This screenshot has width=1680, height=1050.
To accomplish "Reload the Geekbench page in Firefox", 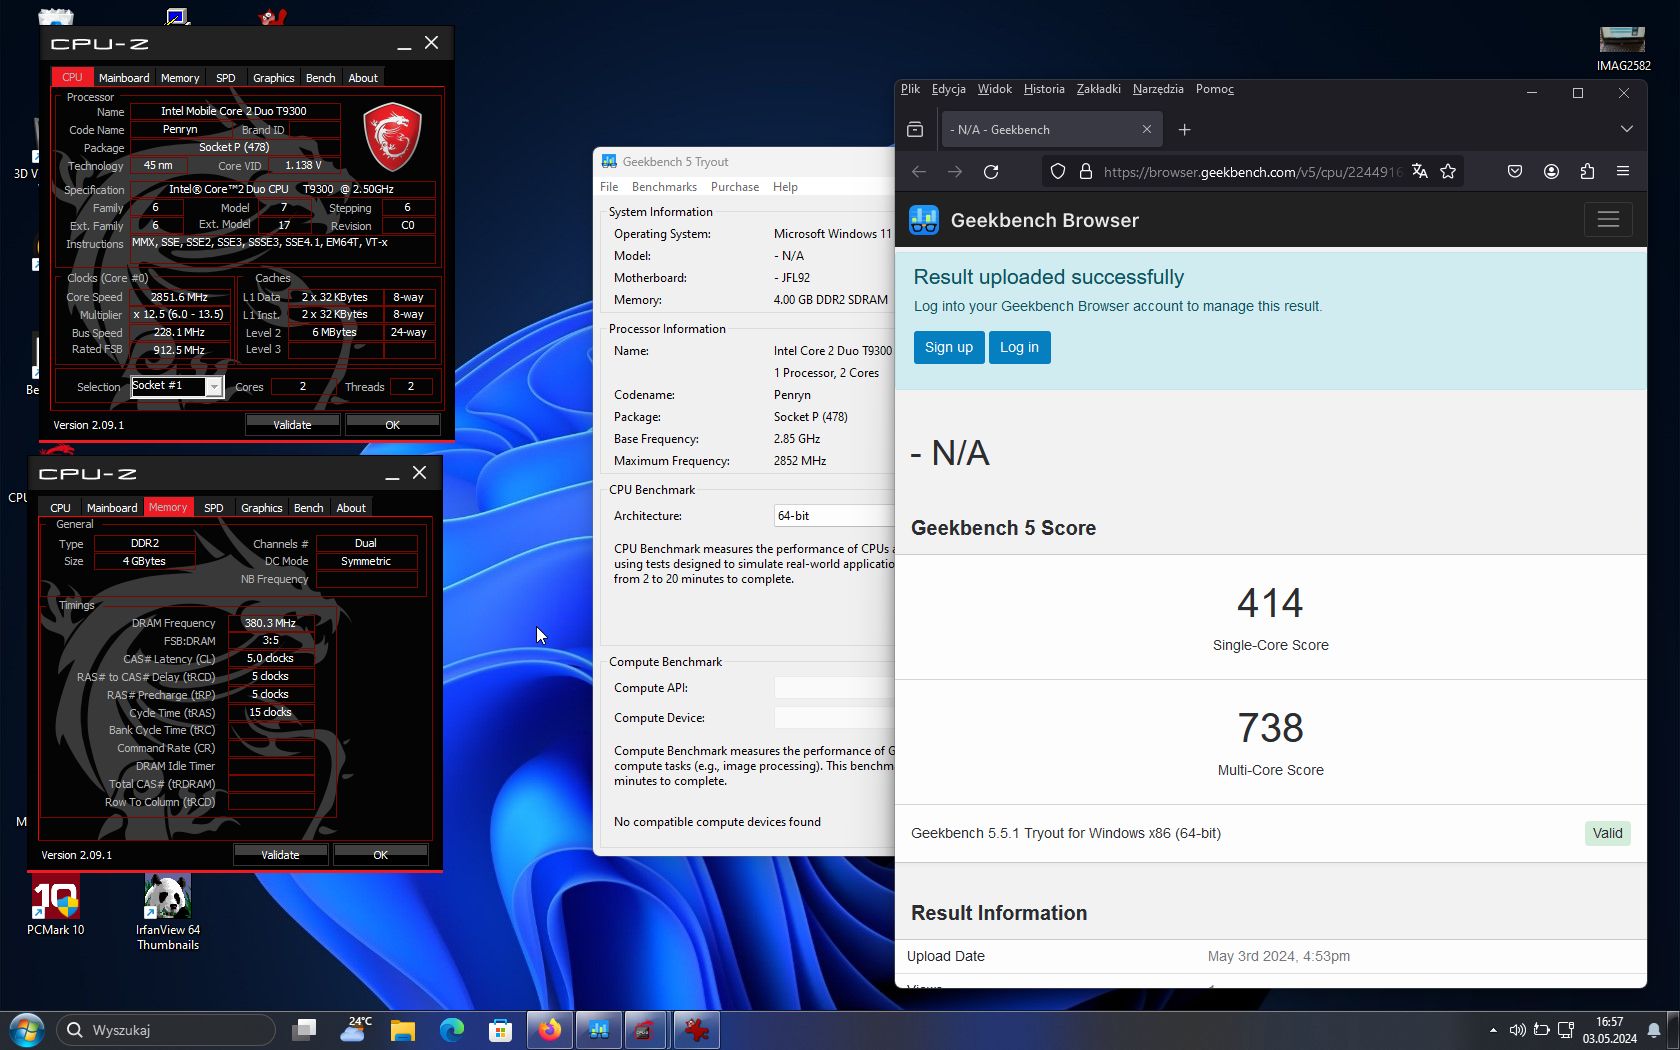I will pos(991,172).
